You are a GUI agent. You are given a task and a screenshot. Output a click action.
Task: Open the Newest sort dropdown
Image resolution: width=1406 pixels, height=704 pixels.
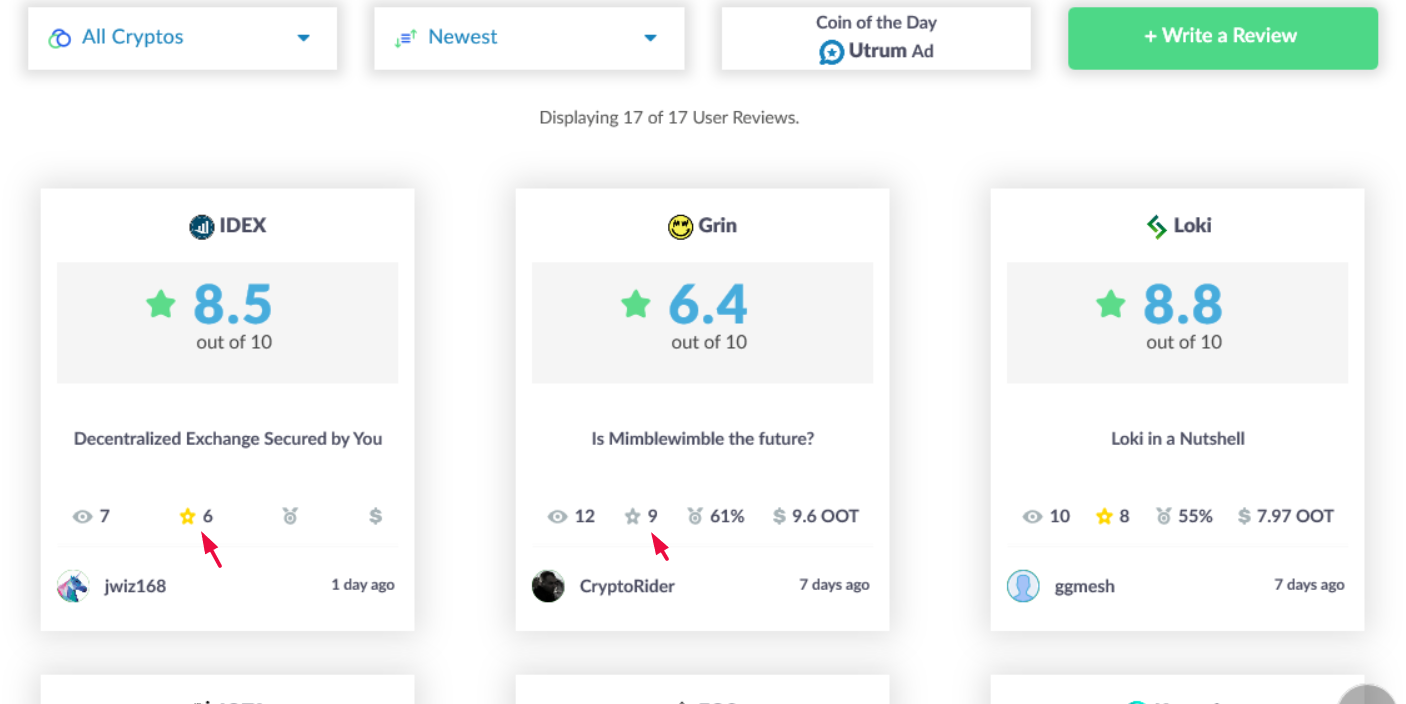(x=529, y=38)
